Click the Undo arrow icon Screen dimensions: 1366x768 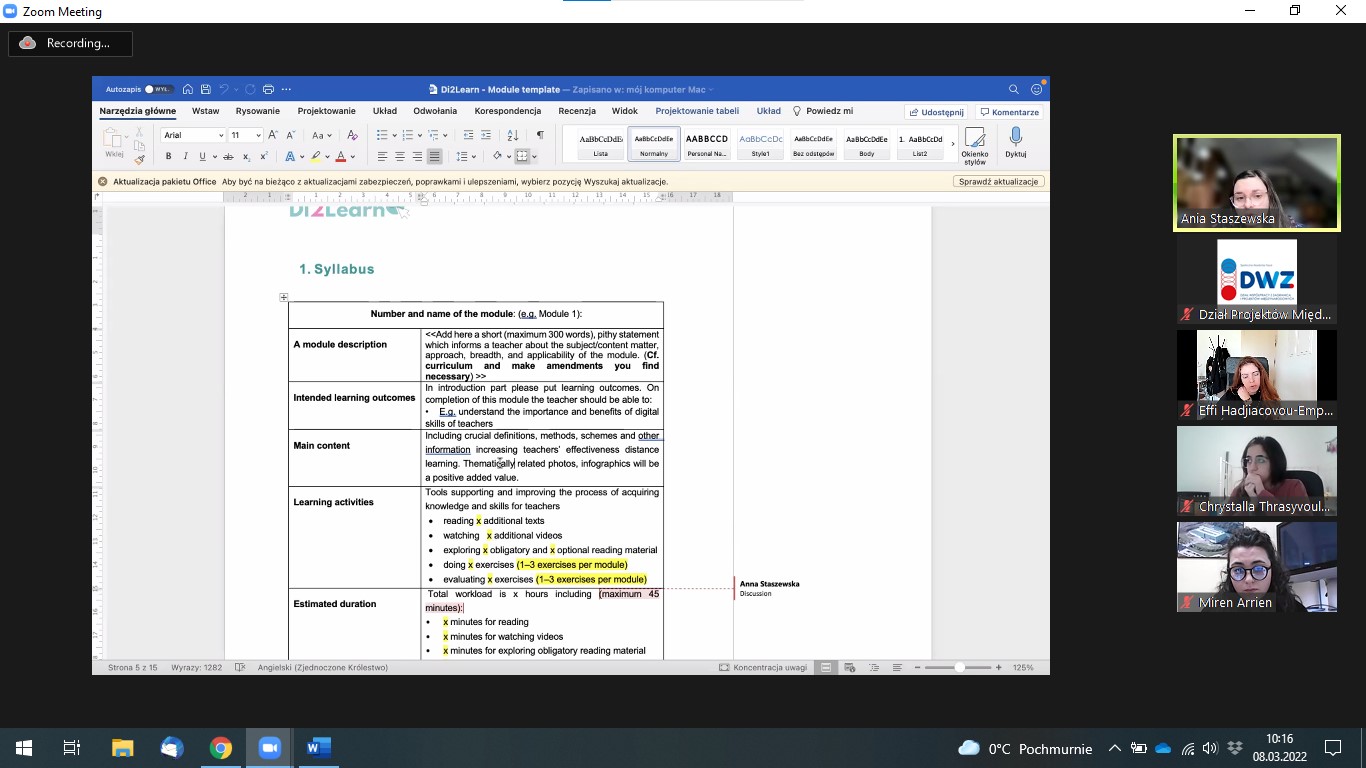[224, 89]
